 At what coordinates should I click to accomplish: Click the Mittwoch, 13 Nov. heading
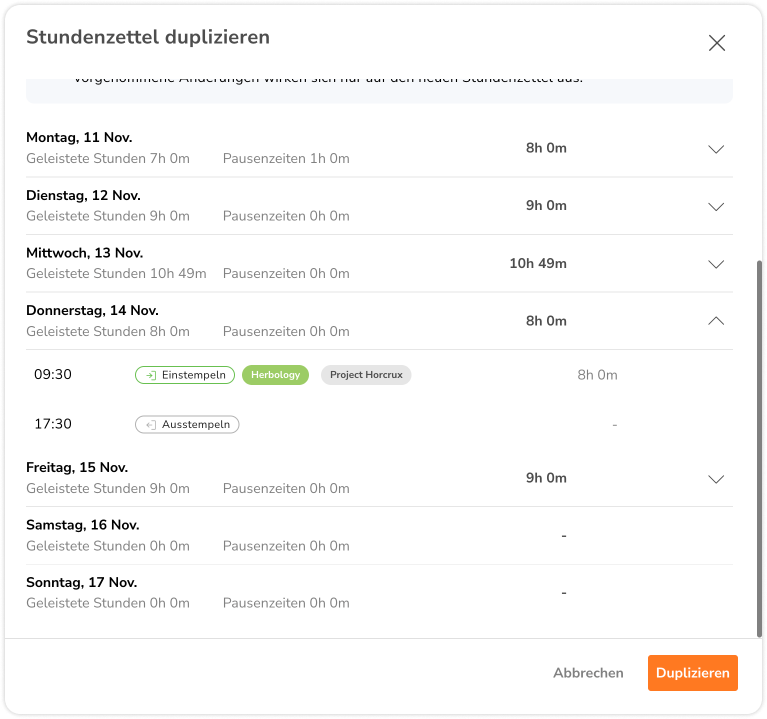[x=85, y=253]
